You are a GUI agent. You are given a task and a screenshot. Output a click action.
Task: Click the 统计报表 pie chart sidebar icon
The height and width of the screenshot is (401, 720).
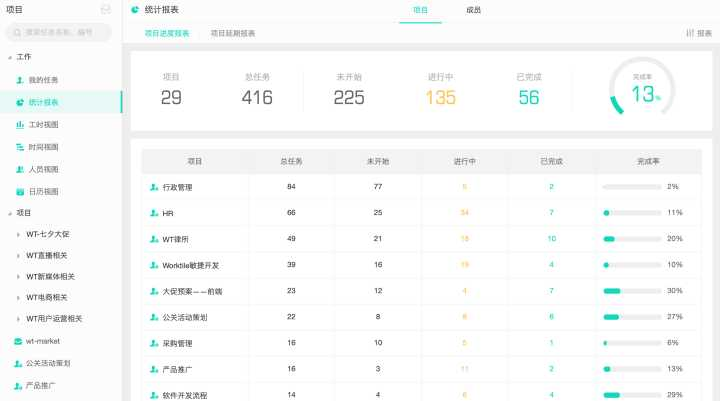click(x=20, y=102)
